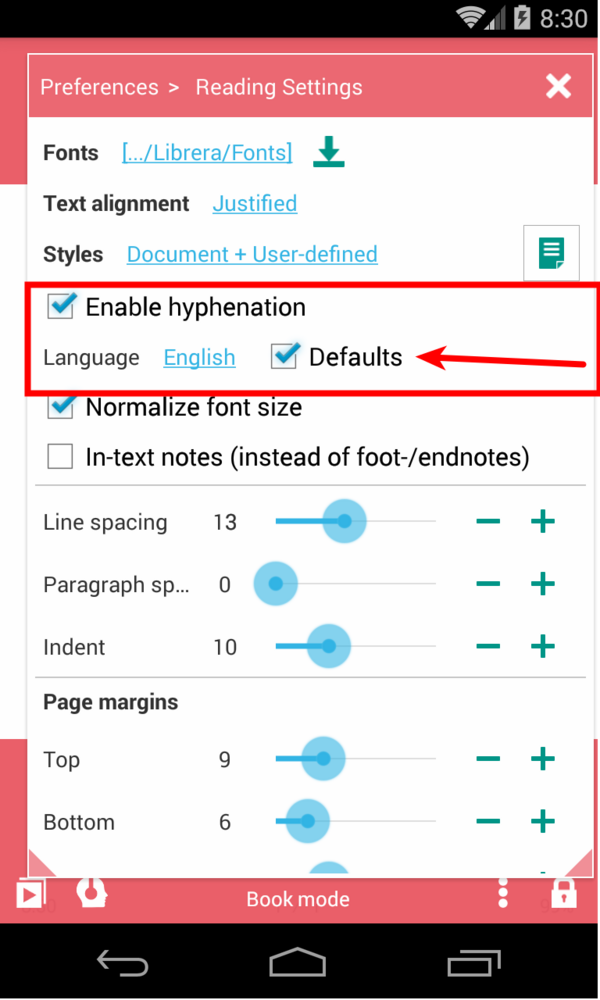Screen dimensions: 600x1000
Task: Open the English language selector
Action: [199, 357]
